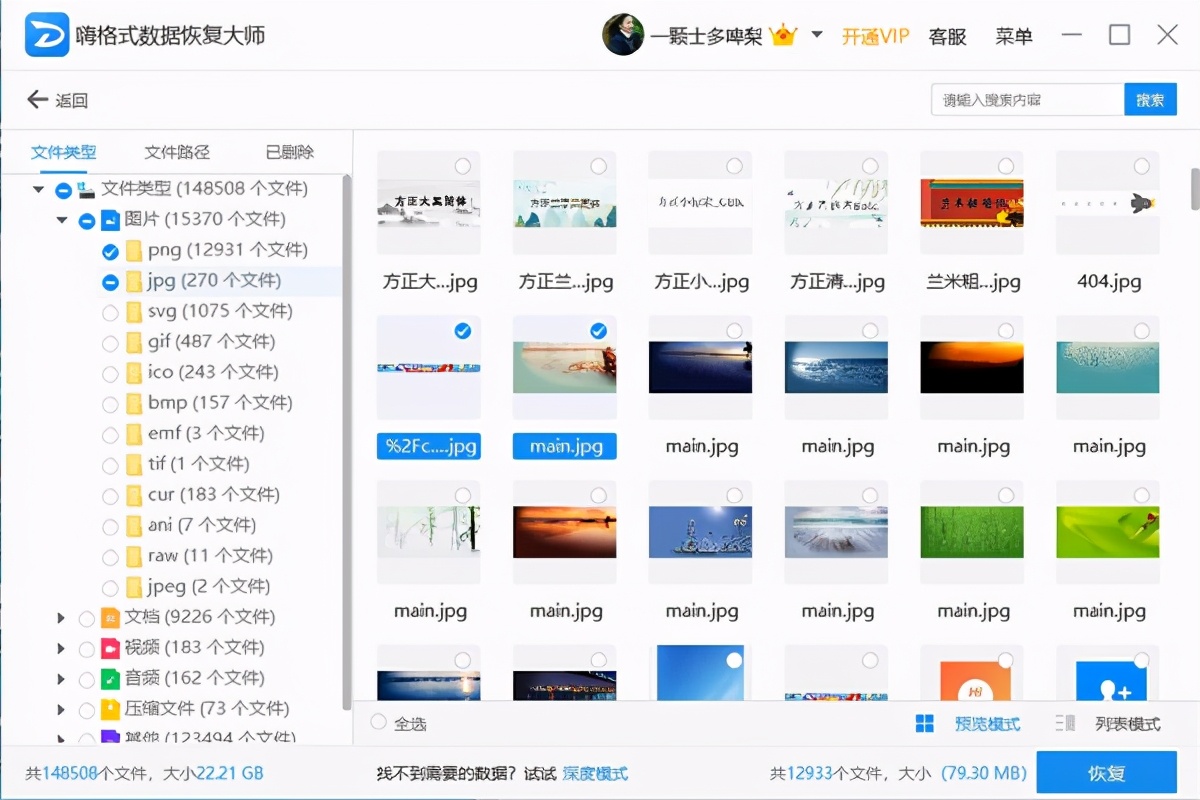
Task: Click the back arrow 返回
Action: [x=35, y=99]
